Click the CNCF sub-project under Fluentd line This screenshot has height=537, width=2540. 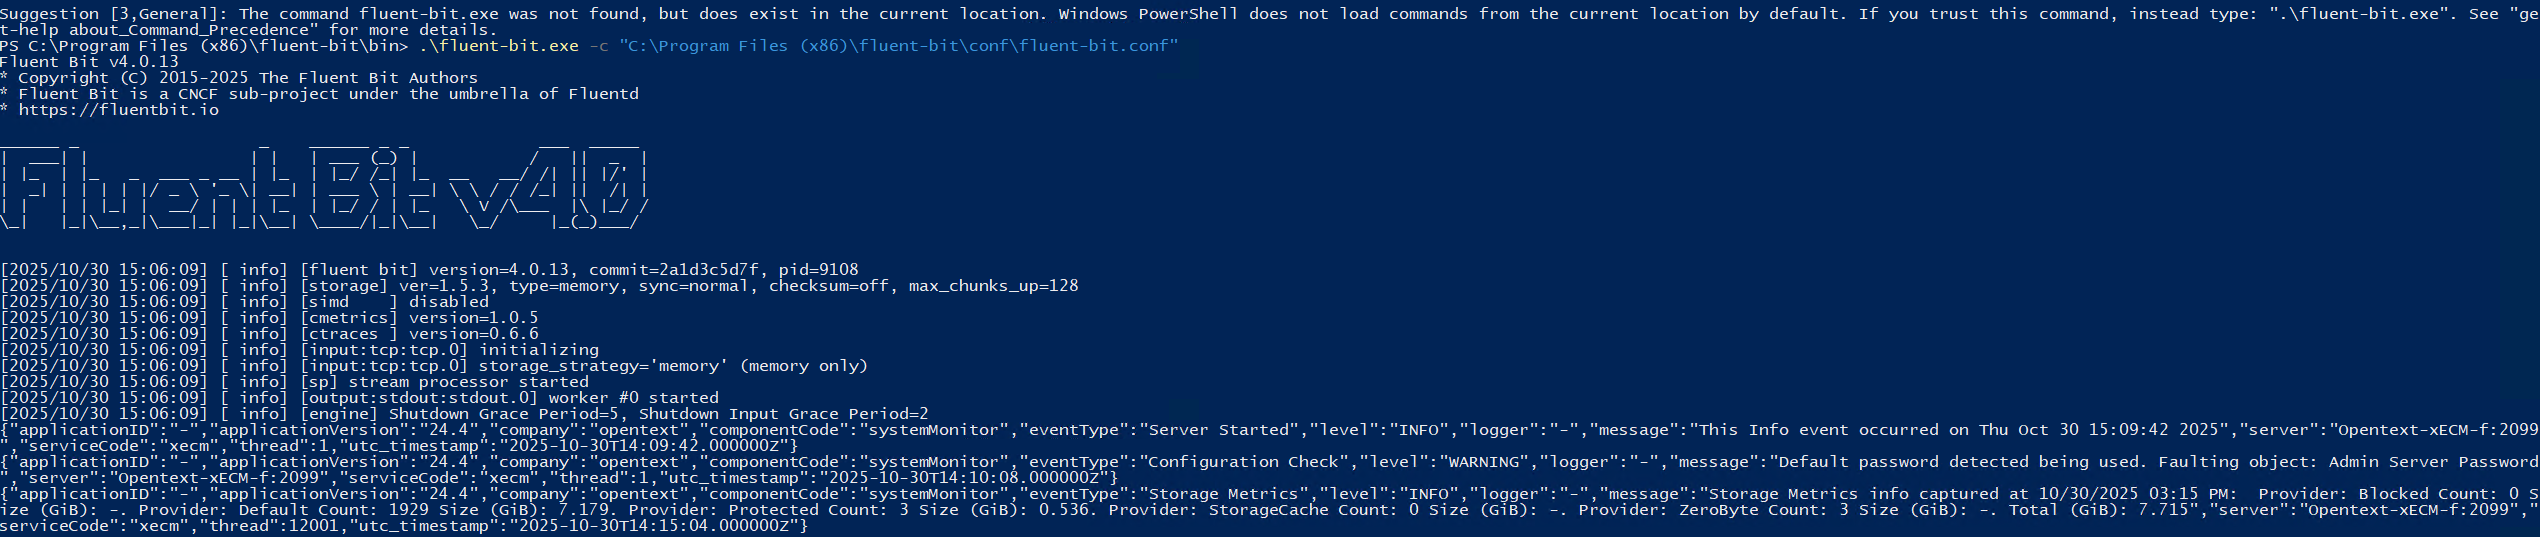(x=319, y=94)
